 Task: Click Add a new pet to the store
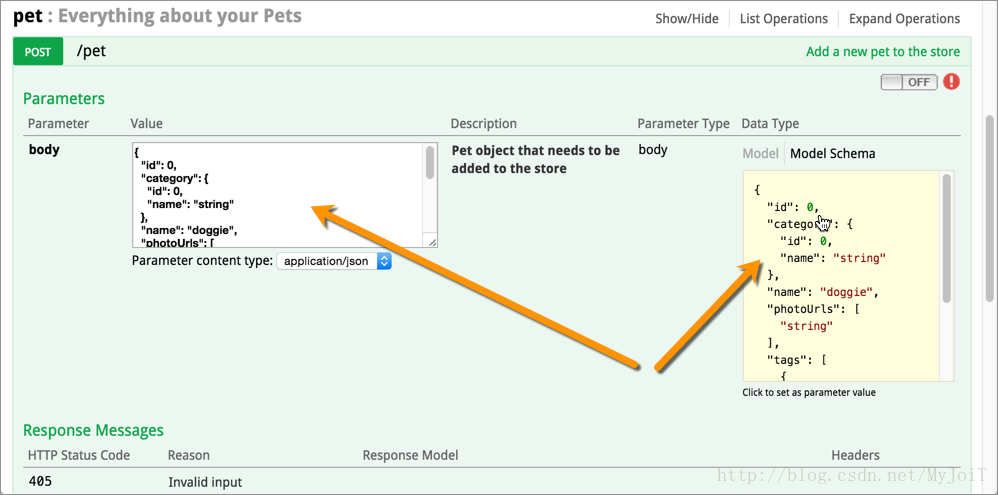[883, 52]
